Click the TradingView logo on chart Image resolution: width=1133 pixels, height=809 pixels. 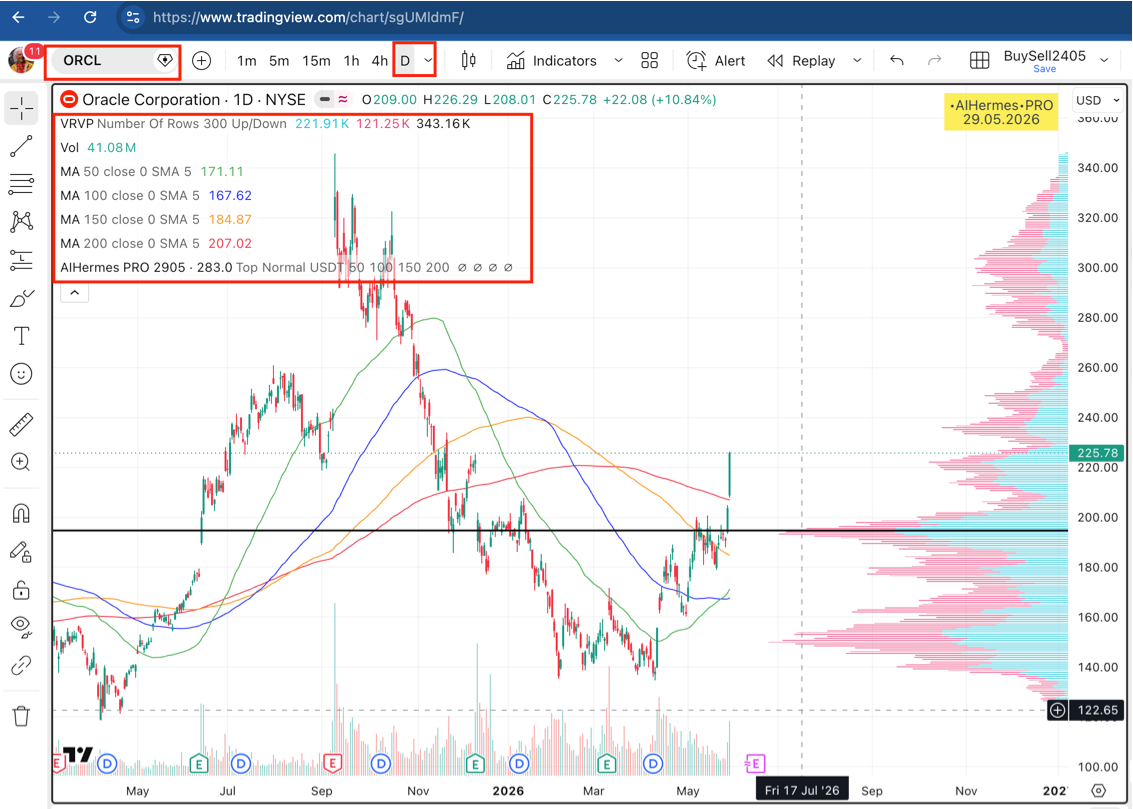click(x=78, y=755)
